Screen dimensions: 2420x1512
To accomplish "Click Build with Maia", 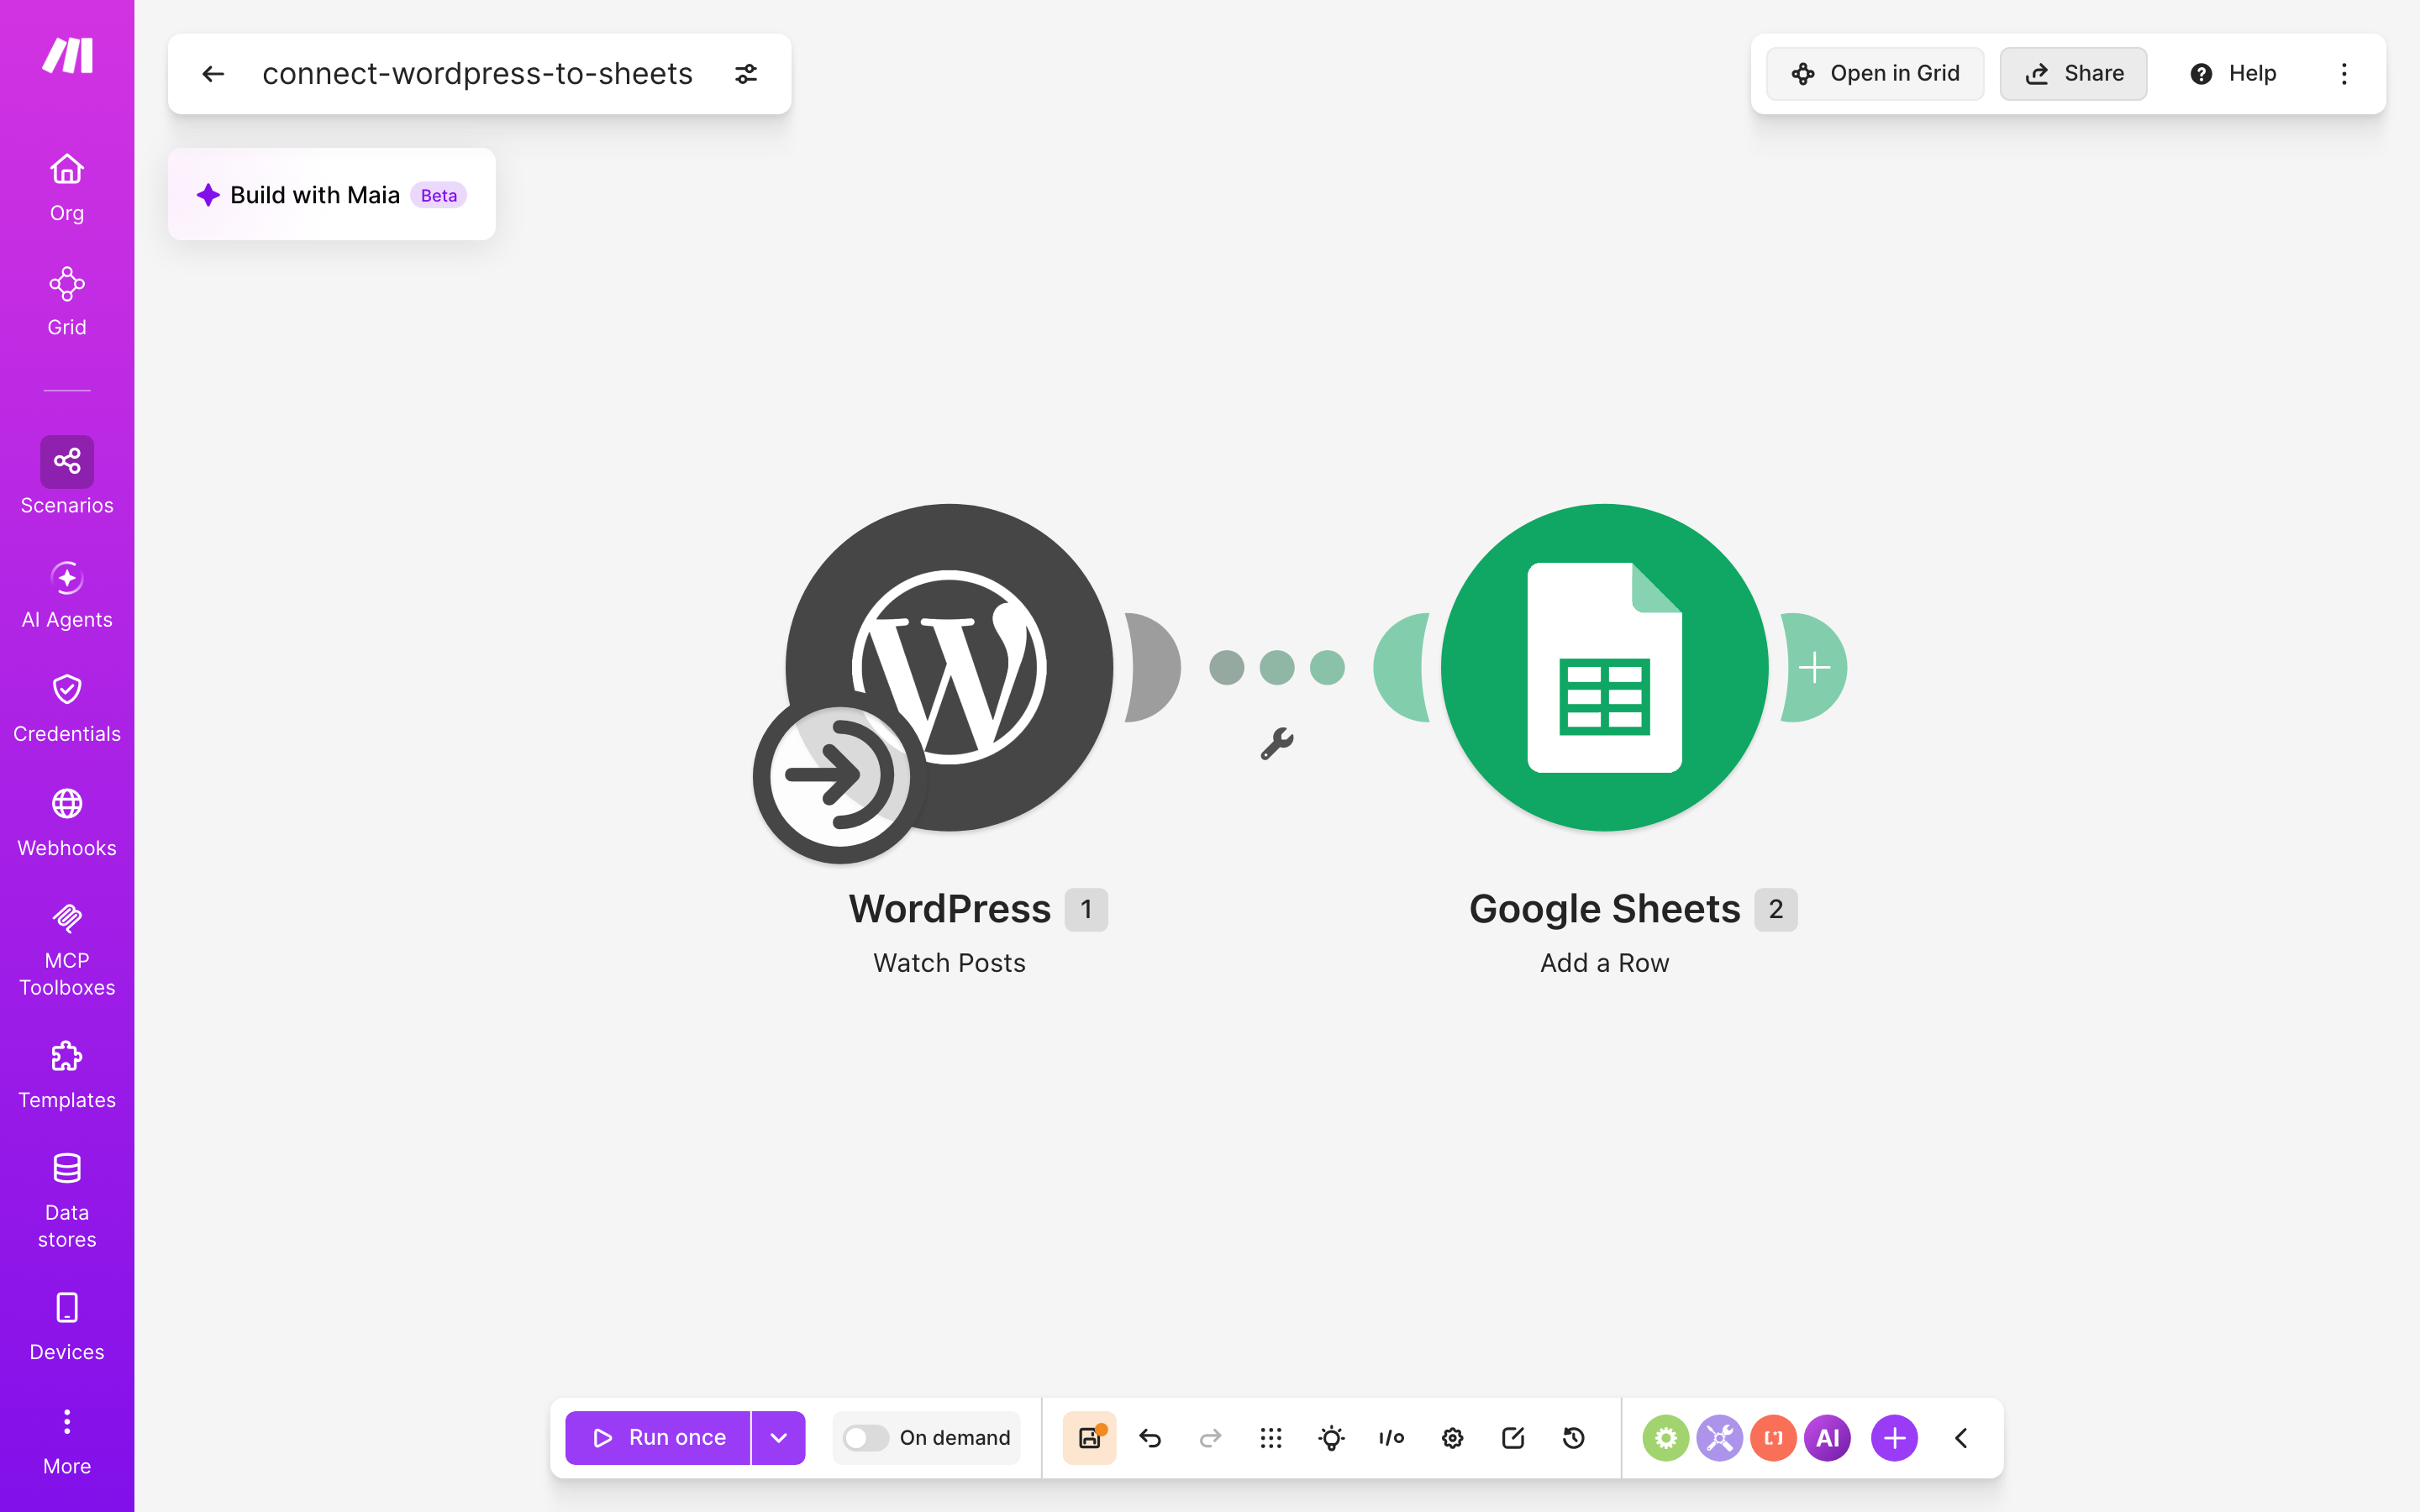I will pos(332,194).
